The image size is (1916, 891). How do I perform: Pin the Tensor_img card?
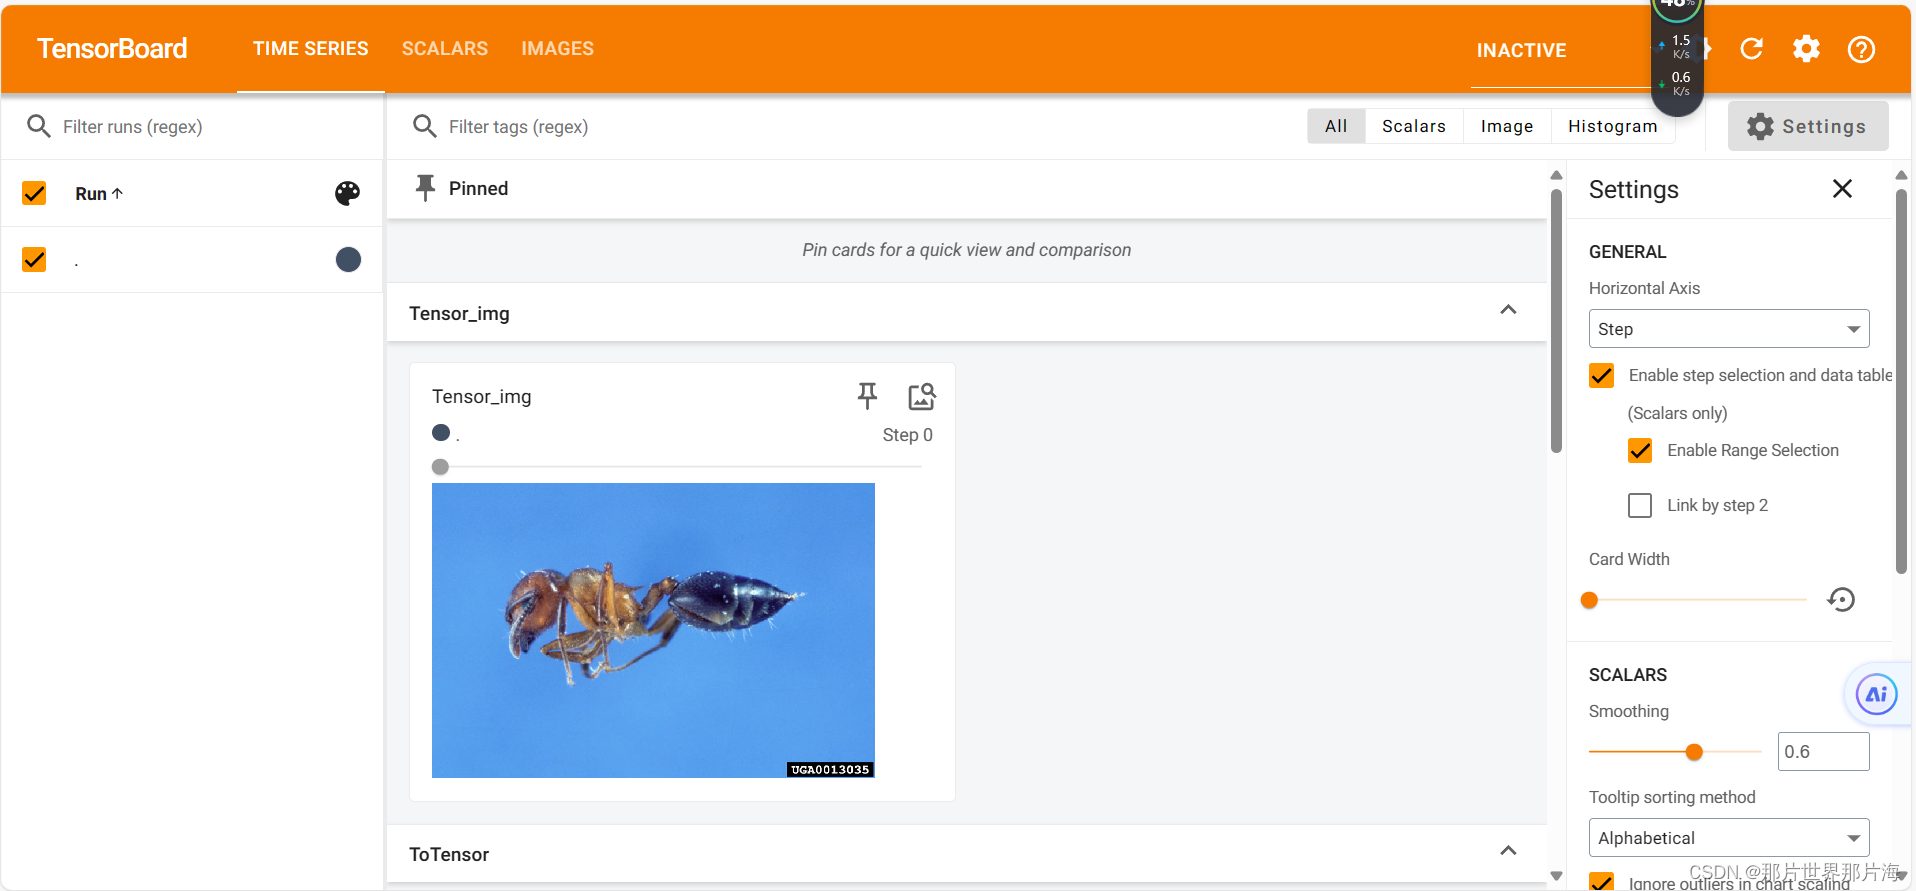pyautogui.click(x=867, y=397)
